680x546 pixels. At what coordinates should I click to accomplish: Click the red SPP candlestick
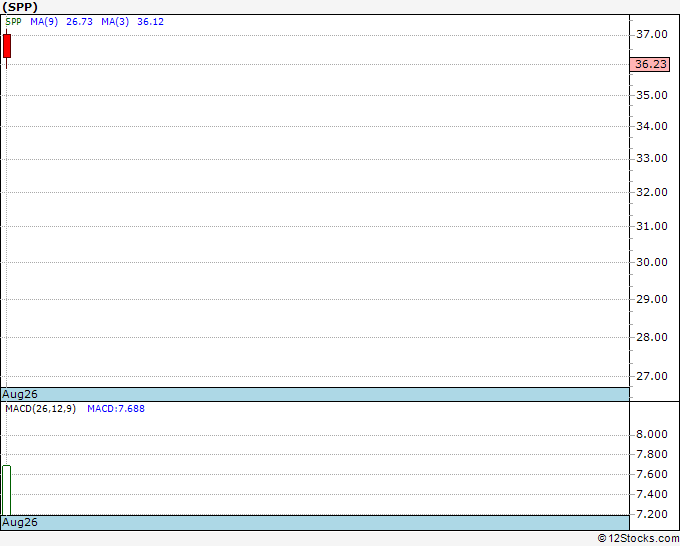(x=7, y=46)
